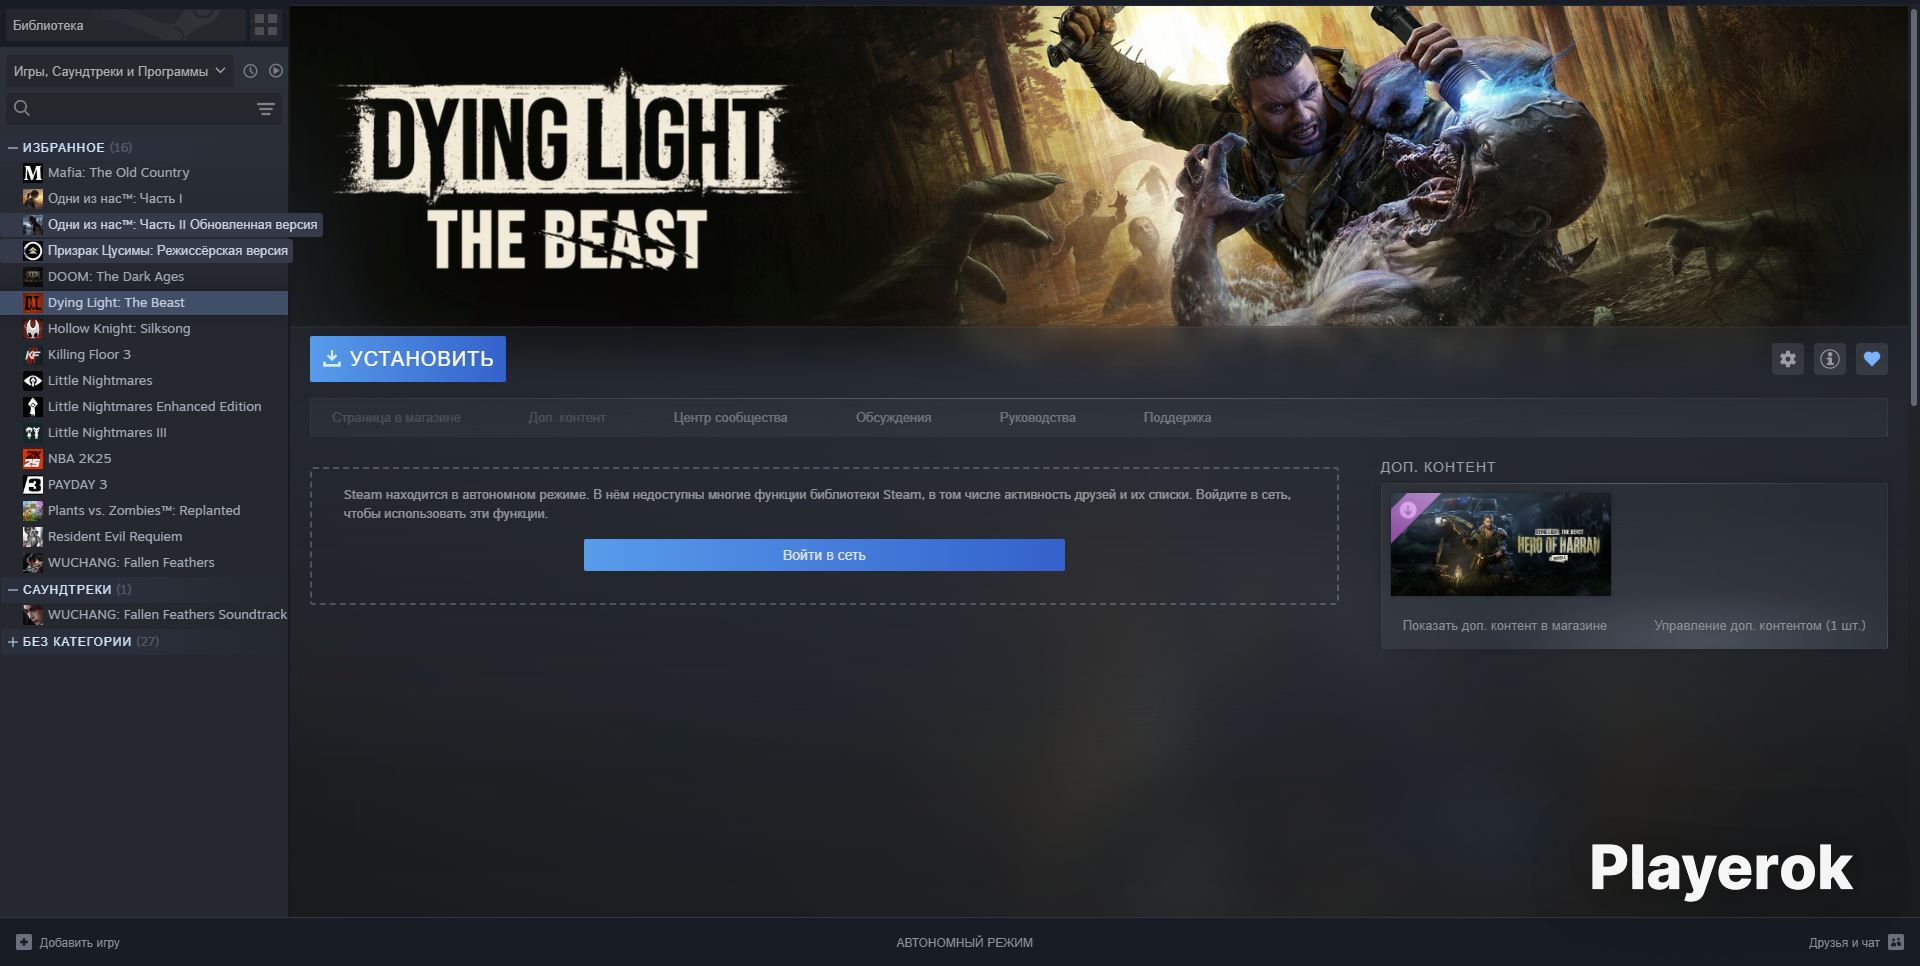Open Friends and chat icon
Image resolution: width=1920 pixels, height=966 pixels.
click(x=1896, y=942)
